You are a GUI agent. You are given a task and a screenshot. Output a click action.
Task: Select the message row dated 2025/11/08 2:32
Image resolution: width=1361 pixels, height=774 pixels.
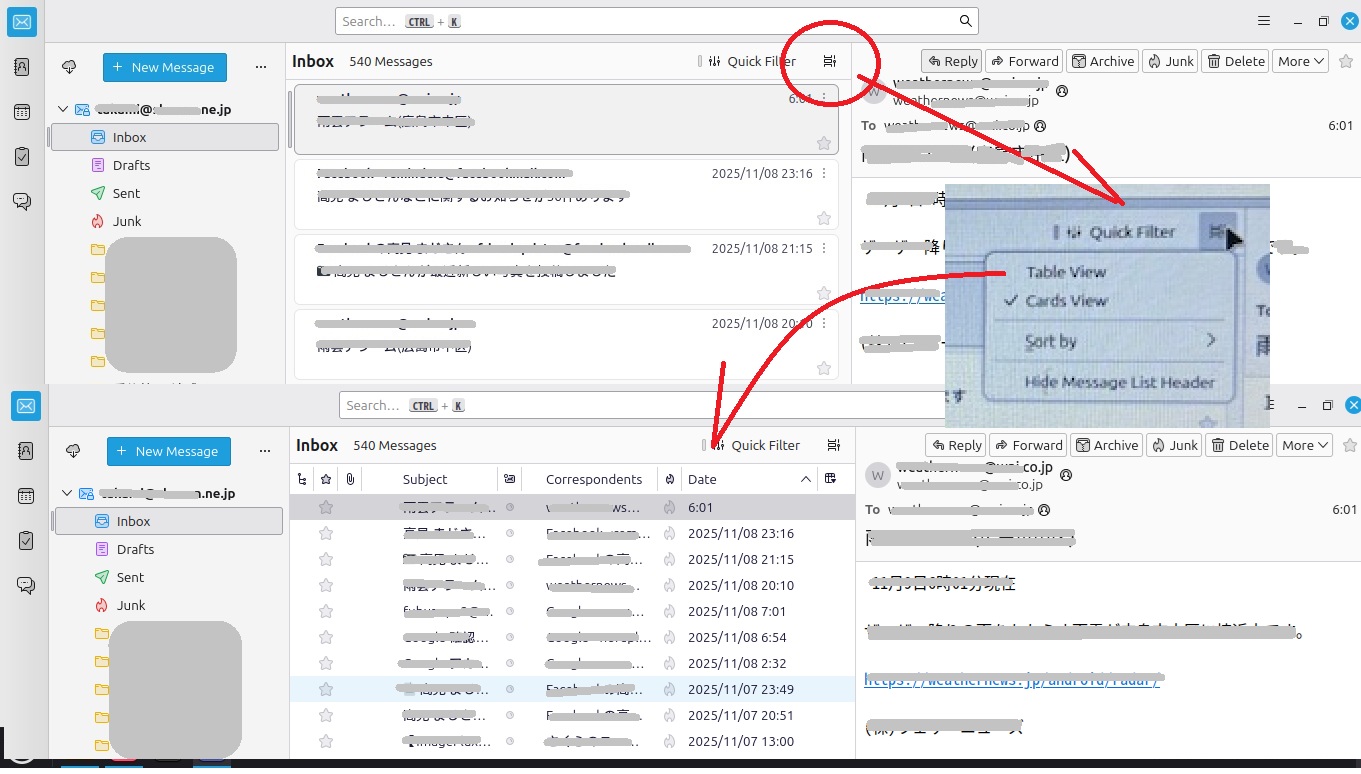[570, 664]
